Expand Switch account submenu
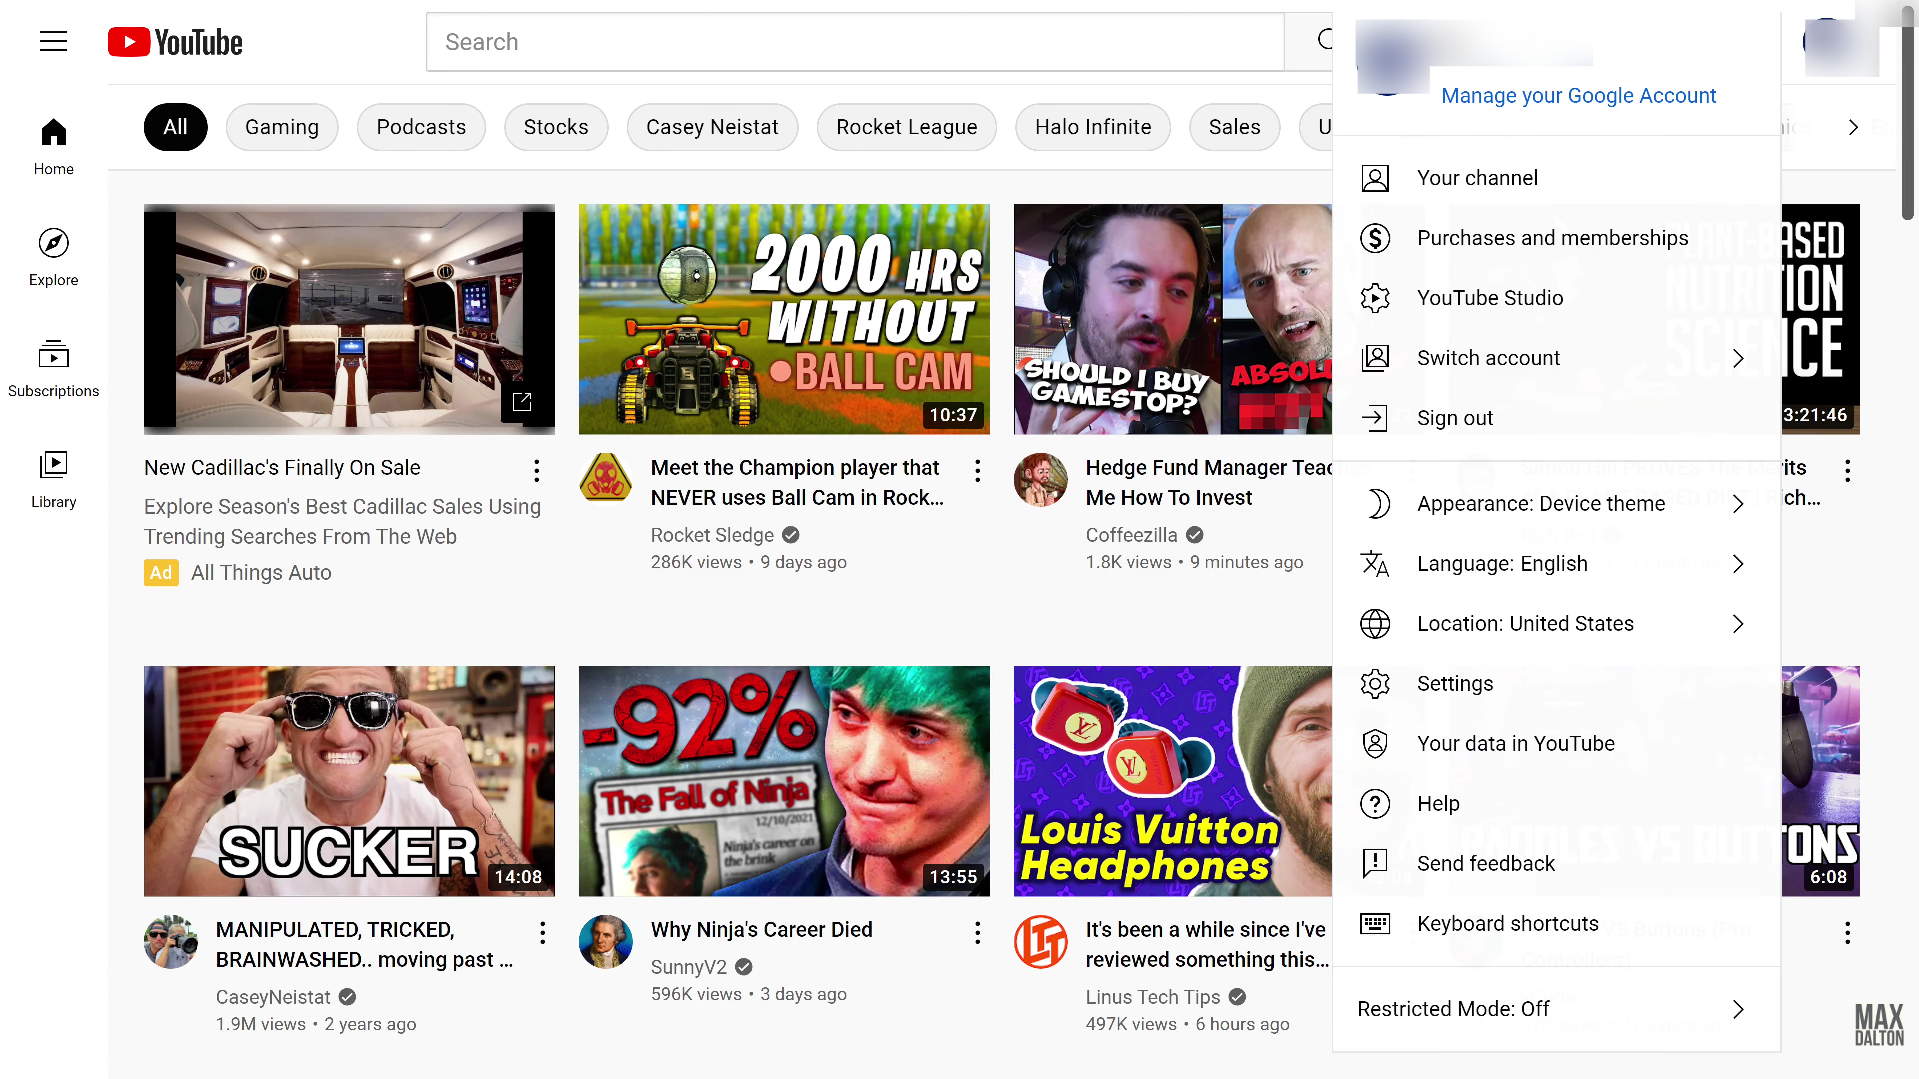 (x=1556, y=358)
